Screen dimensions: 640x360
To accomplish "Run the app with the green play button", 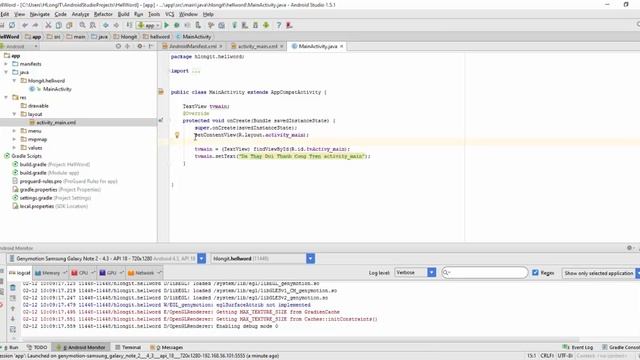I will (167, 25).
